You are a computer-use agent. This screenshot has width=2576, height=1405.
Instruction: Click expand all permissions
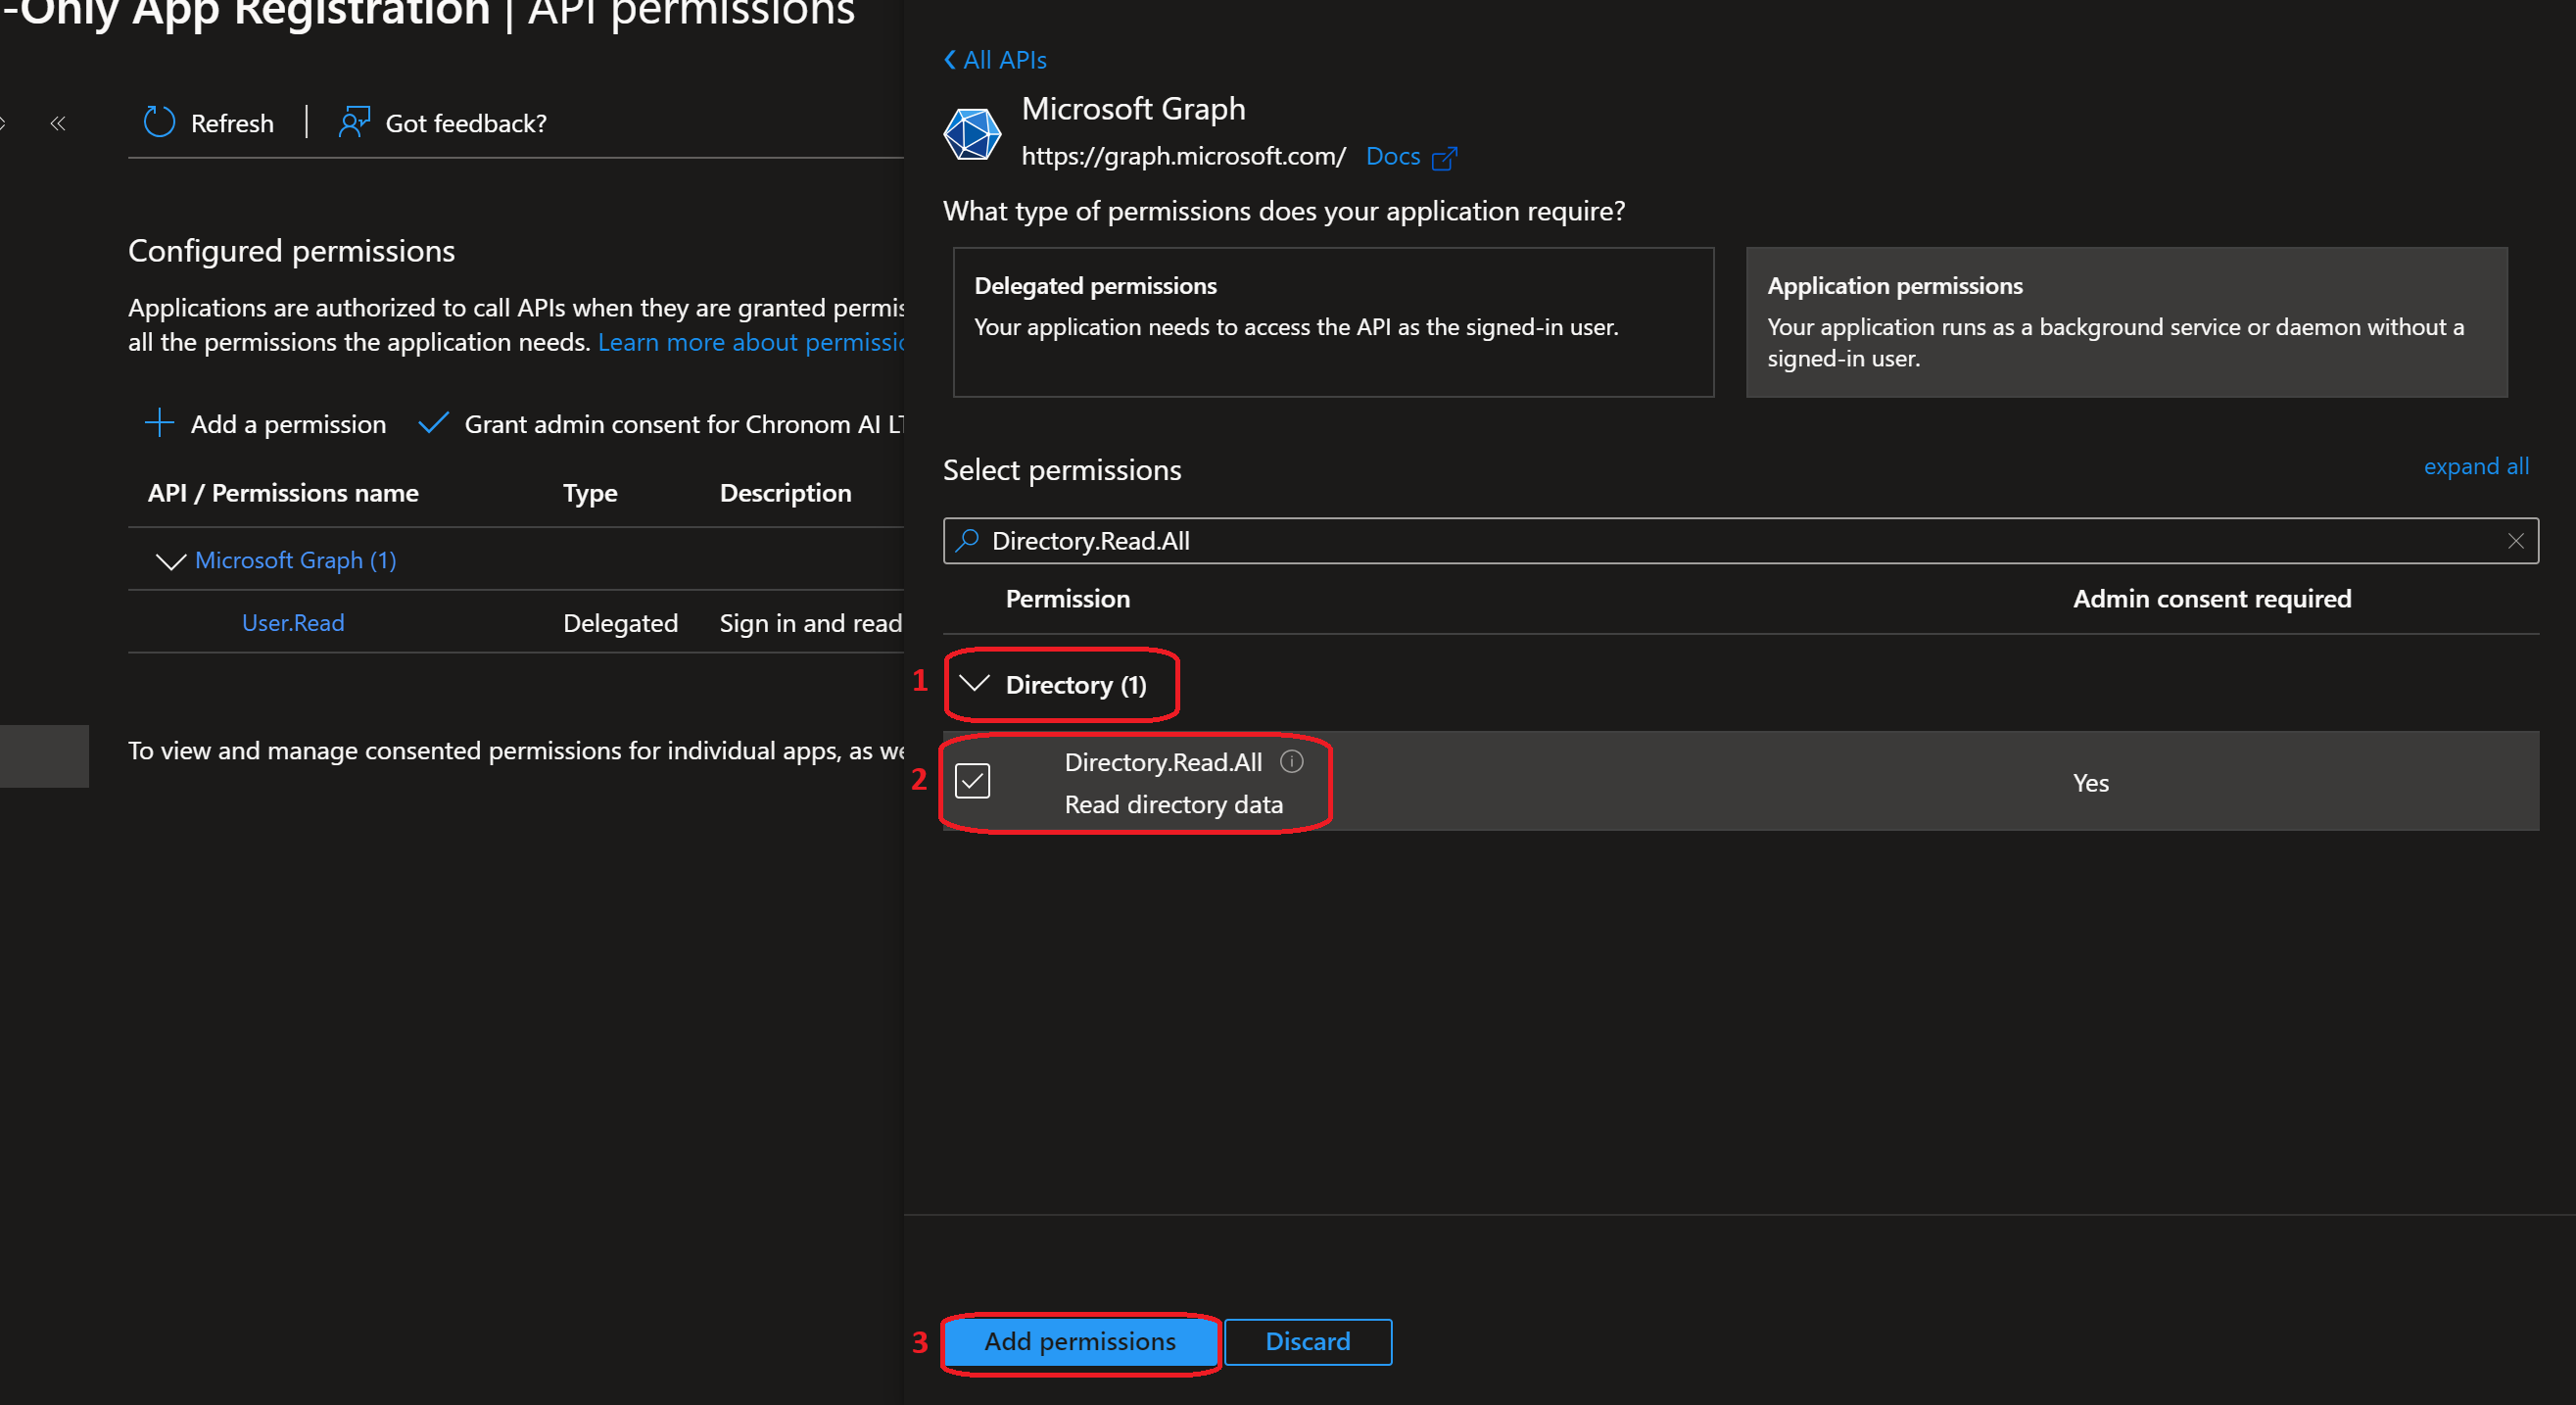coord(2476,466)
